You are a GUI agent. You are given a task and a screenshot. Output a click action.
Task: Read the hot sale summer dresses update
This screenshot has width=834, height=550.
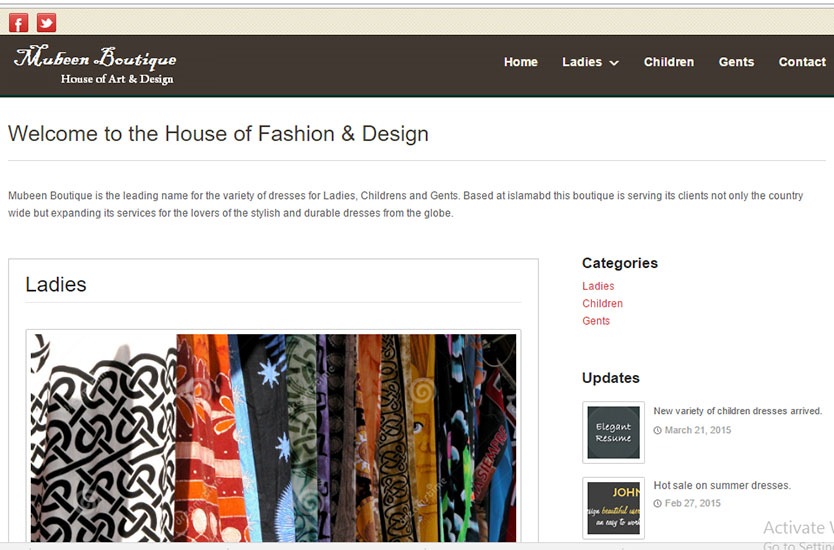(721, 485)
